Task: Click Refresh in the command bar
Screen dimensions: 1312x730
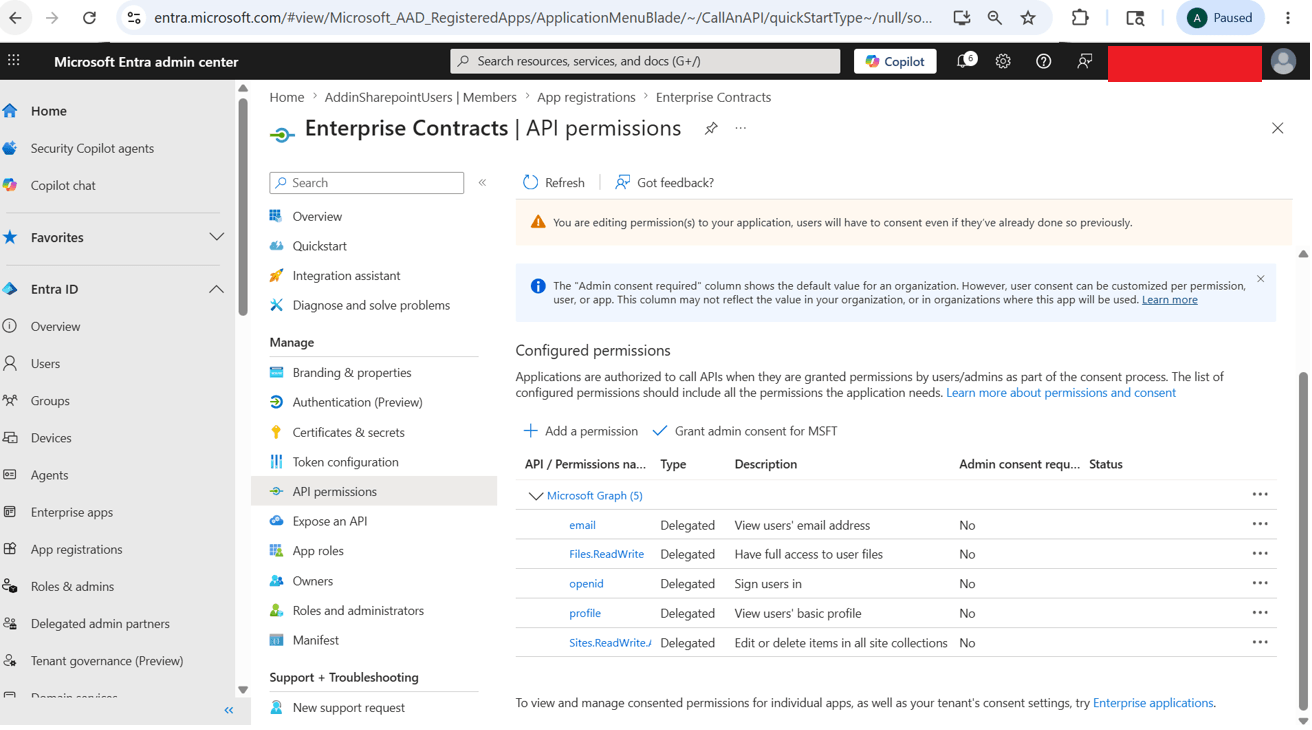Action: [554, 183]
